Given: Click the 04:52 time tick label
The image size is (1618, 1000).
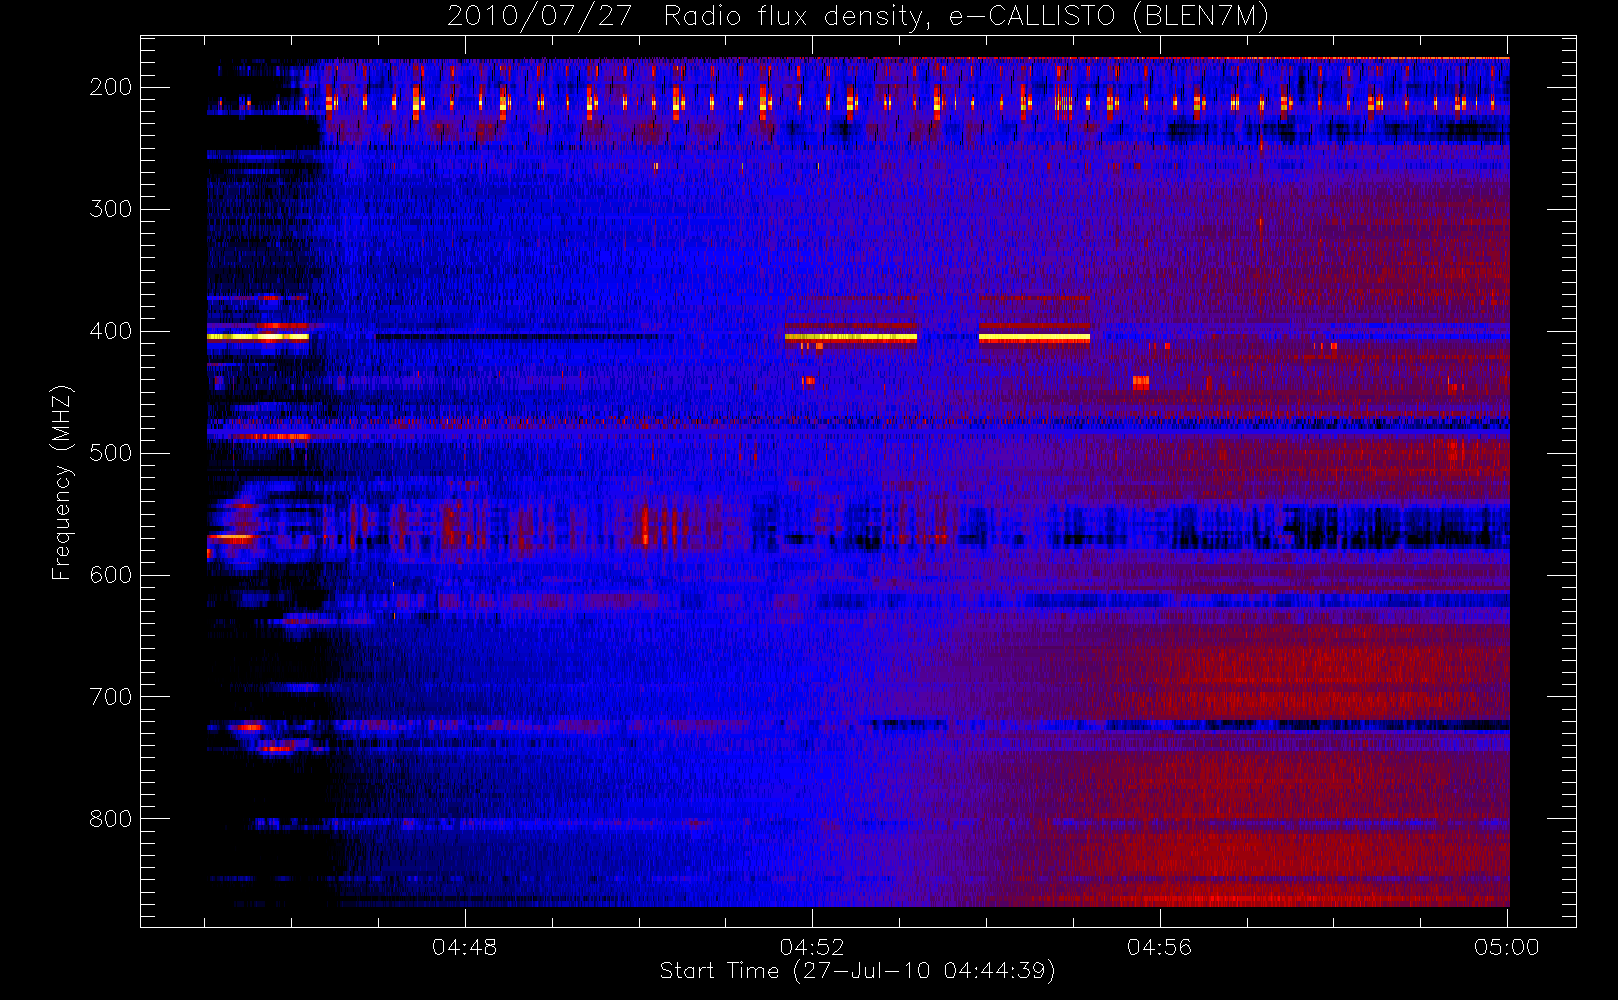Looking at the screenshot, I should [x=812, y=947].
